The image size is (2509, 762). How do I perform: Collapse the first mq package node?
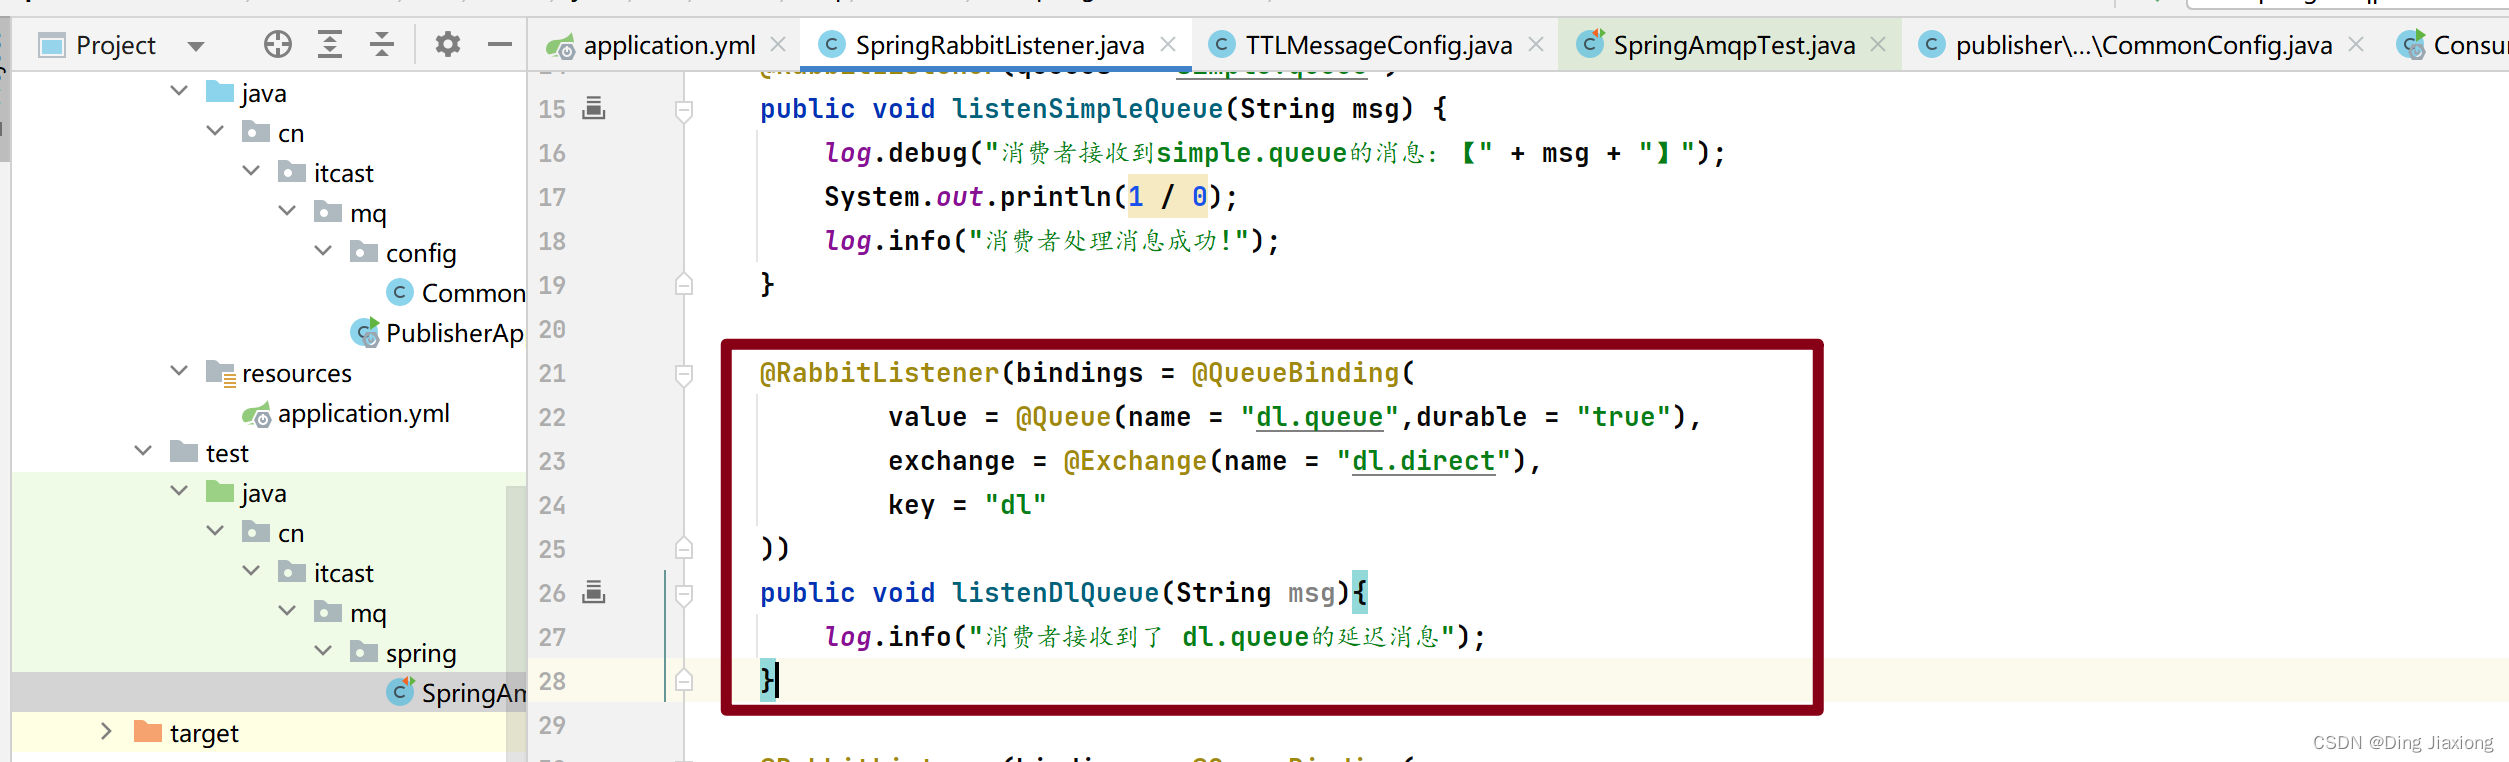pyautogui.click(x=287, y=211)
